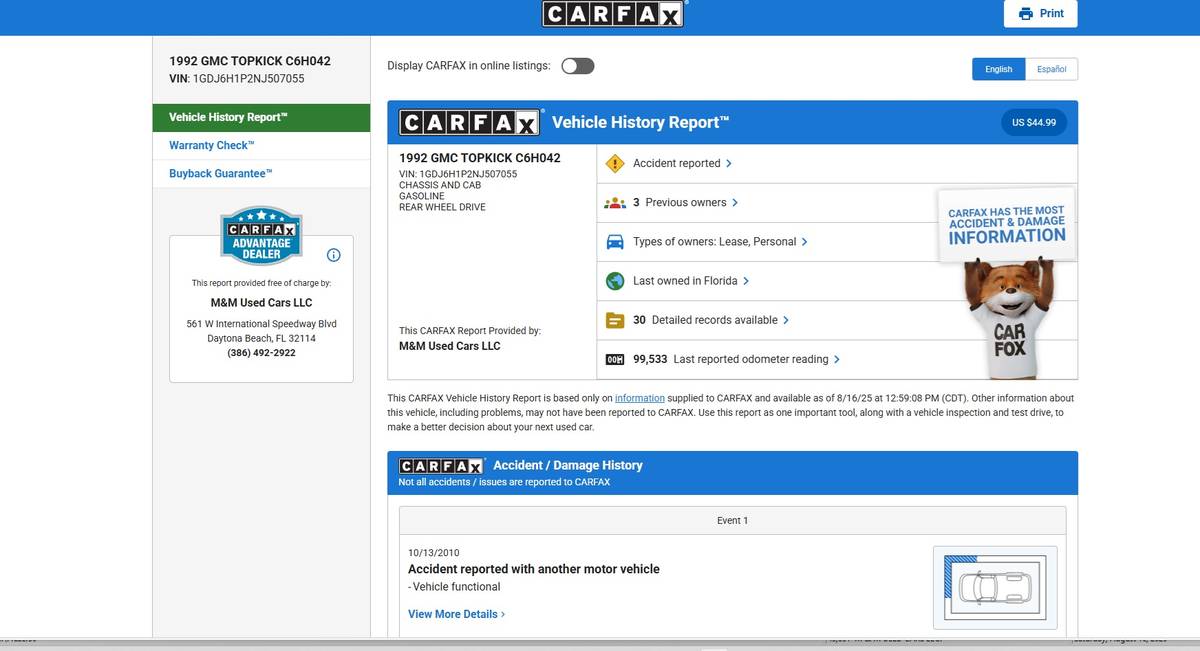
Task: Click Event 1 header in accident history
Action: [x=732, y=520]
